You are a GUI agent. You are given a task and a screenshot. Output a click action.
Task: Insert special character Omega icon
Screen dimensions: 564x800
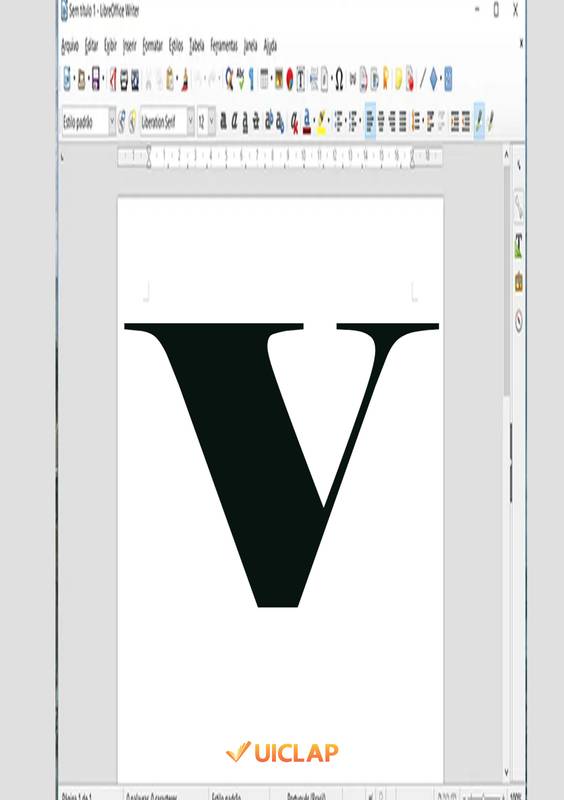(x=339, y=80)
